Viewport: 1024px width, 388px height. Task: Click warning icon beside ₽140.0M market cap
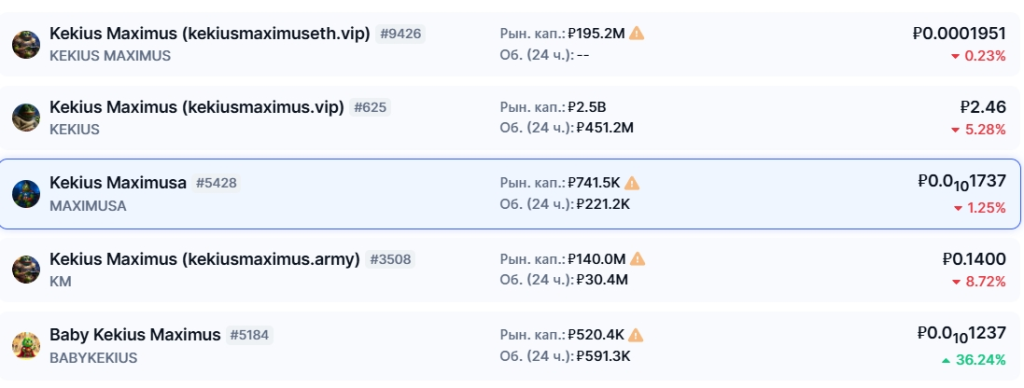pyautogui.click(x=637, y=259)
